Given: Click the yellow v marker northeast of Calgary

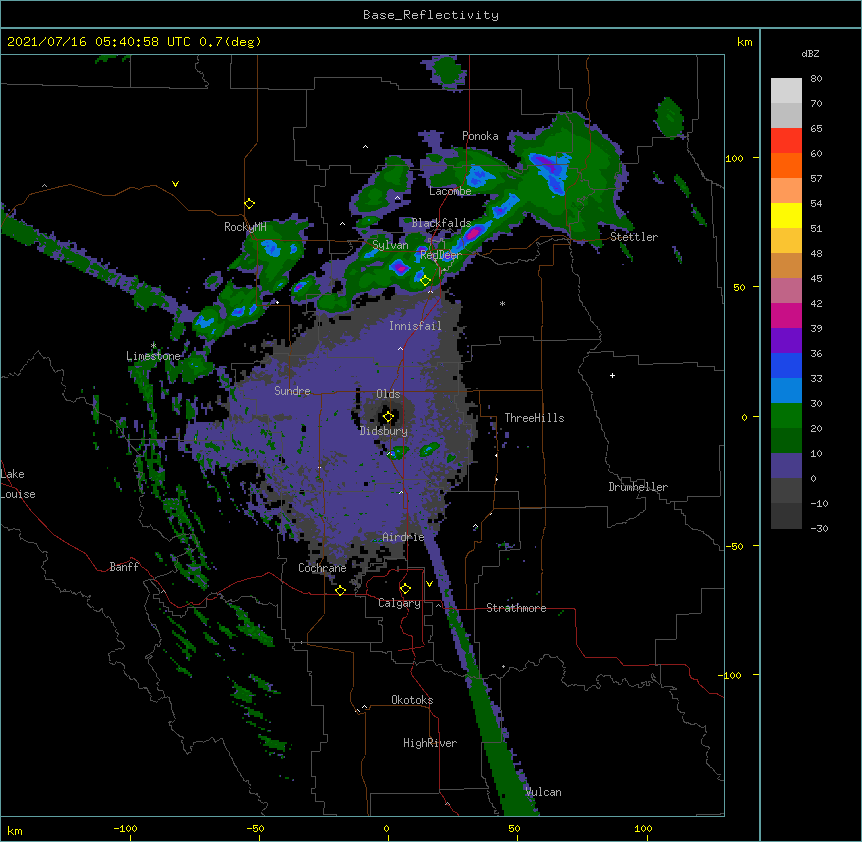Looking at the screenshot, I should click(429, 584).
